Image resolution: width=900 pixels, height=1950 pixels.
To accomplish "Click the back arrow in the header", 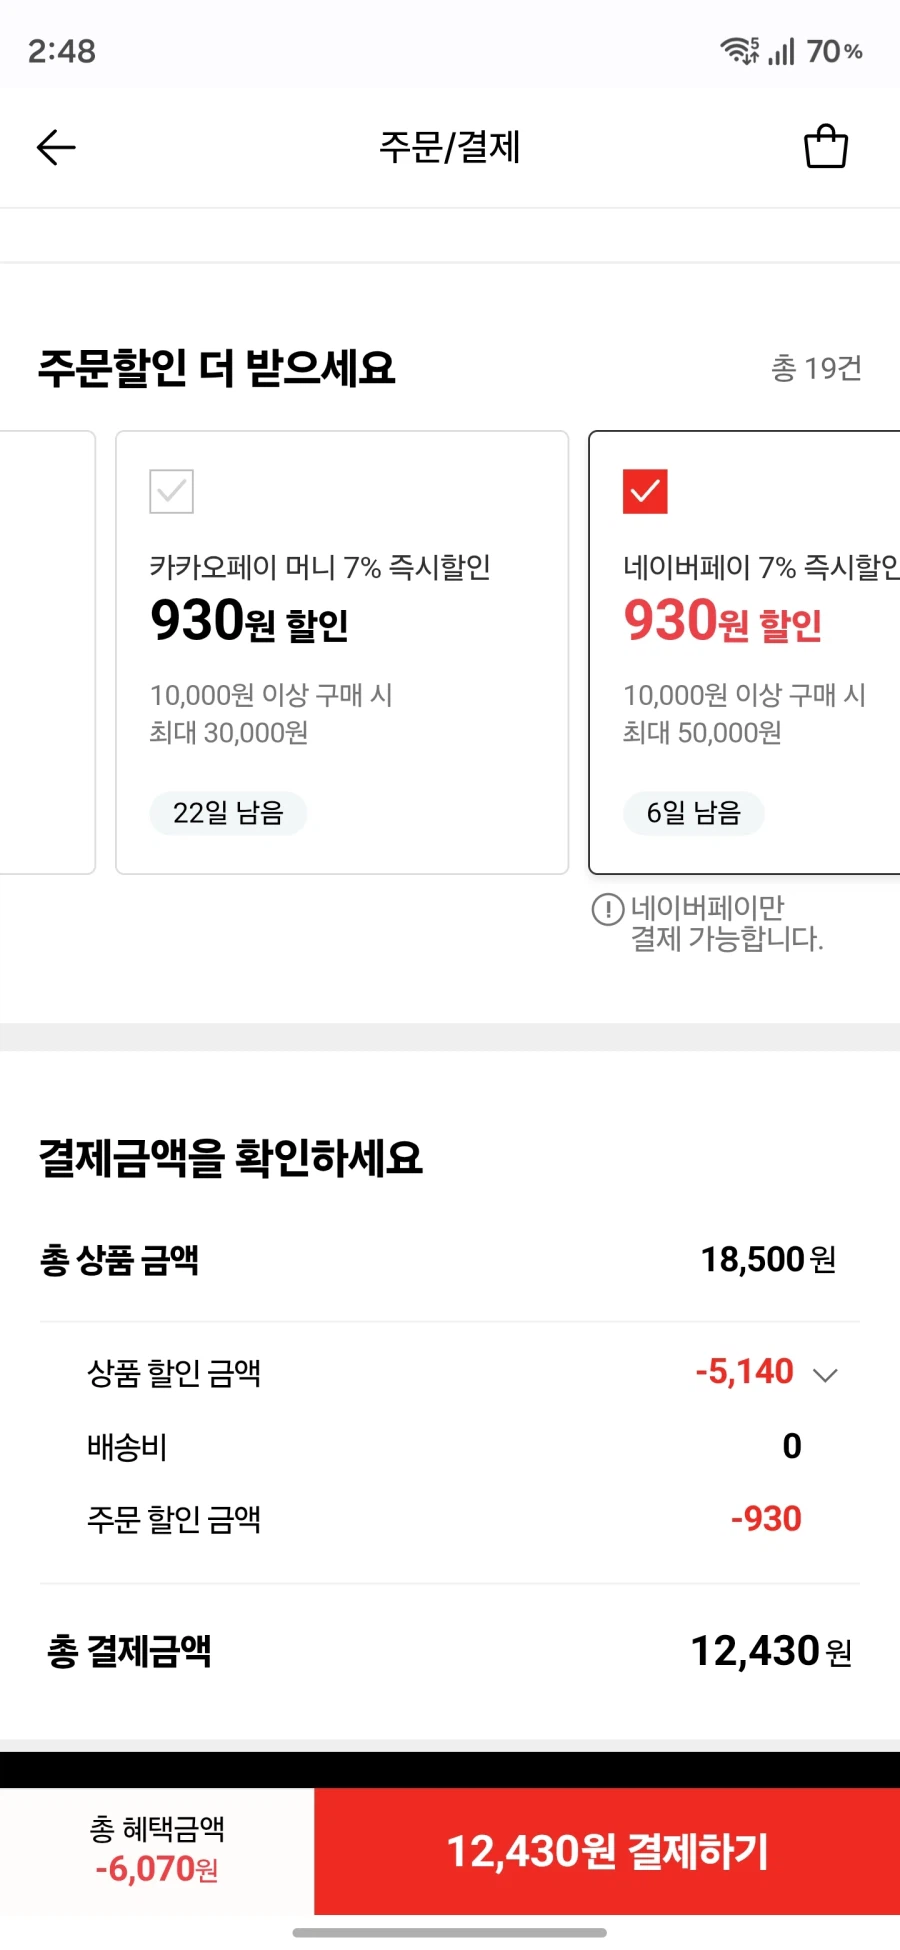I will (56, 146).
